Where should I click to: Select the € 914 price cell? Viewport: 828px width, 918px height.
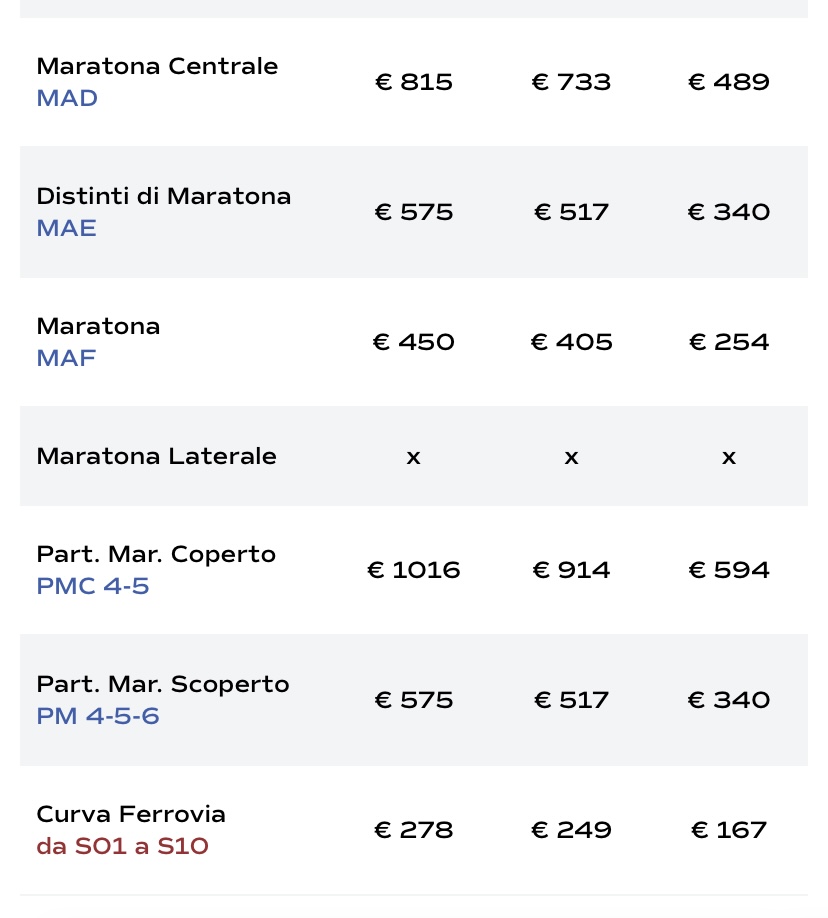pos(571,570)
